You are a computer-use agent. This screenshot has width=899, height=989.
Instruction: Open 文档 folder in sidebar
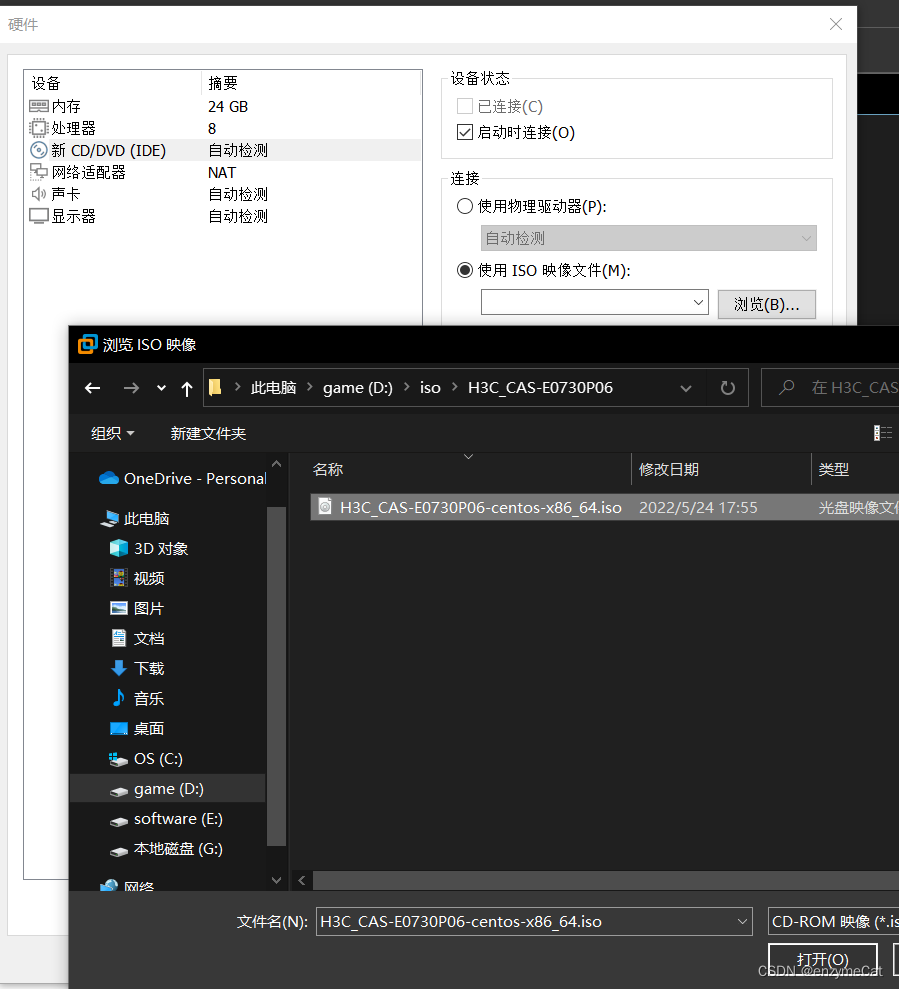click(138, 638)
